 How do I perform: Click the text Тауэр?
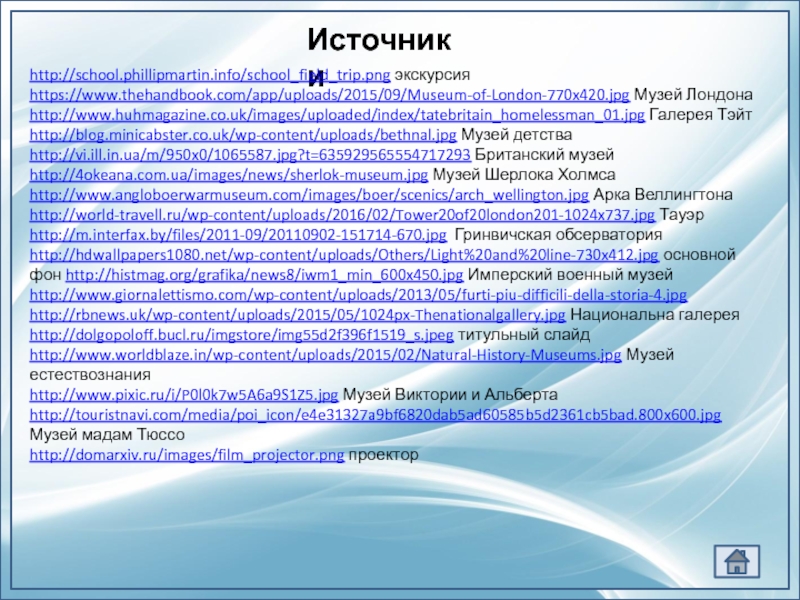682,215
